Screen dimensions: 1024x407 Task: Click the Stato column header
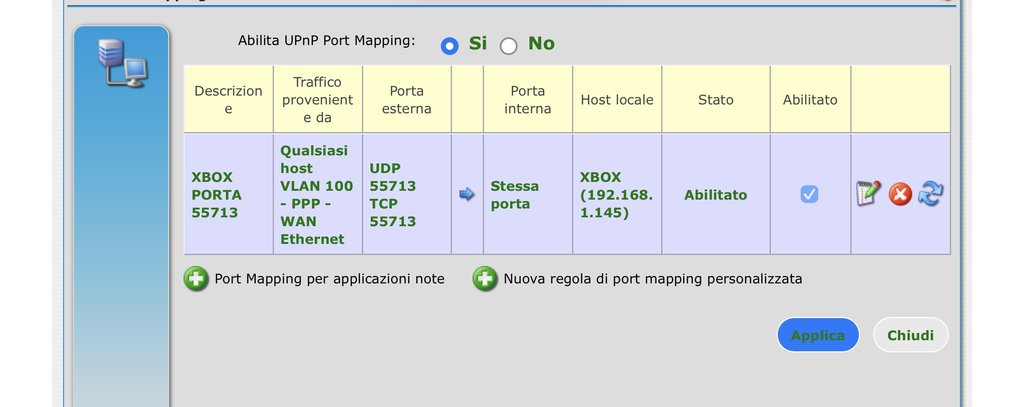pos(716,100)
